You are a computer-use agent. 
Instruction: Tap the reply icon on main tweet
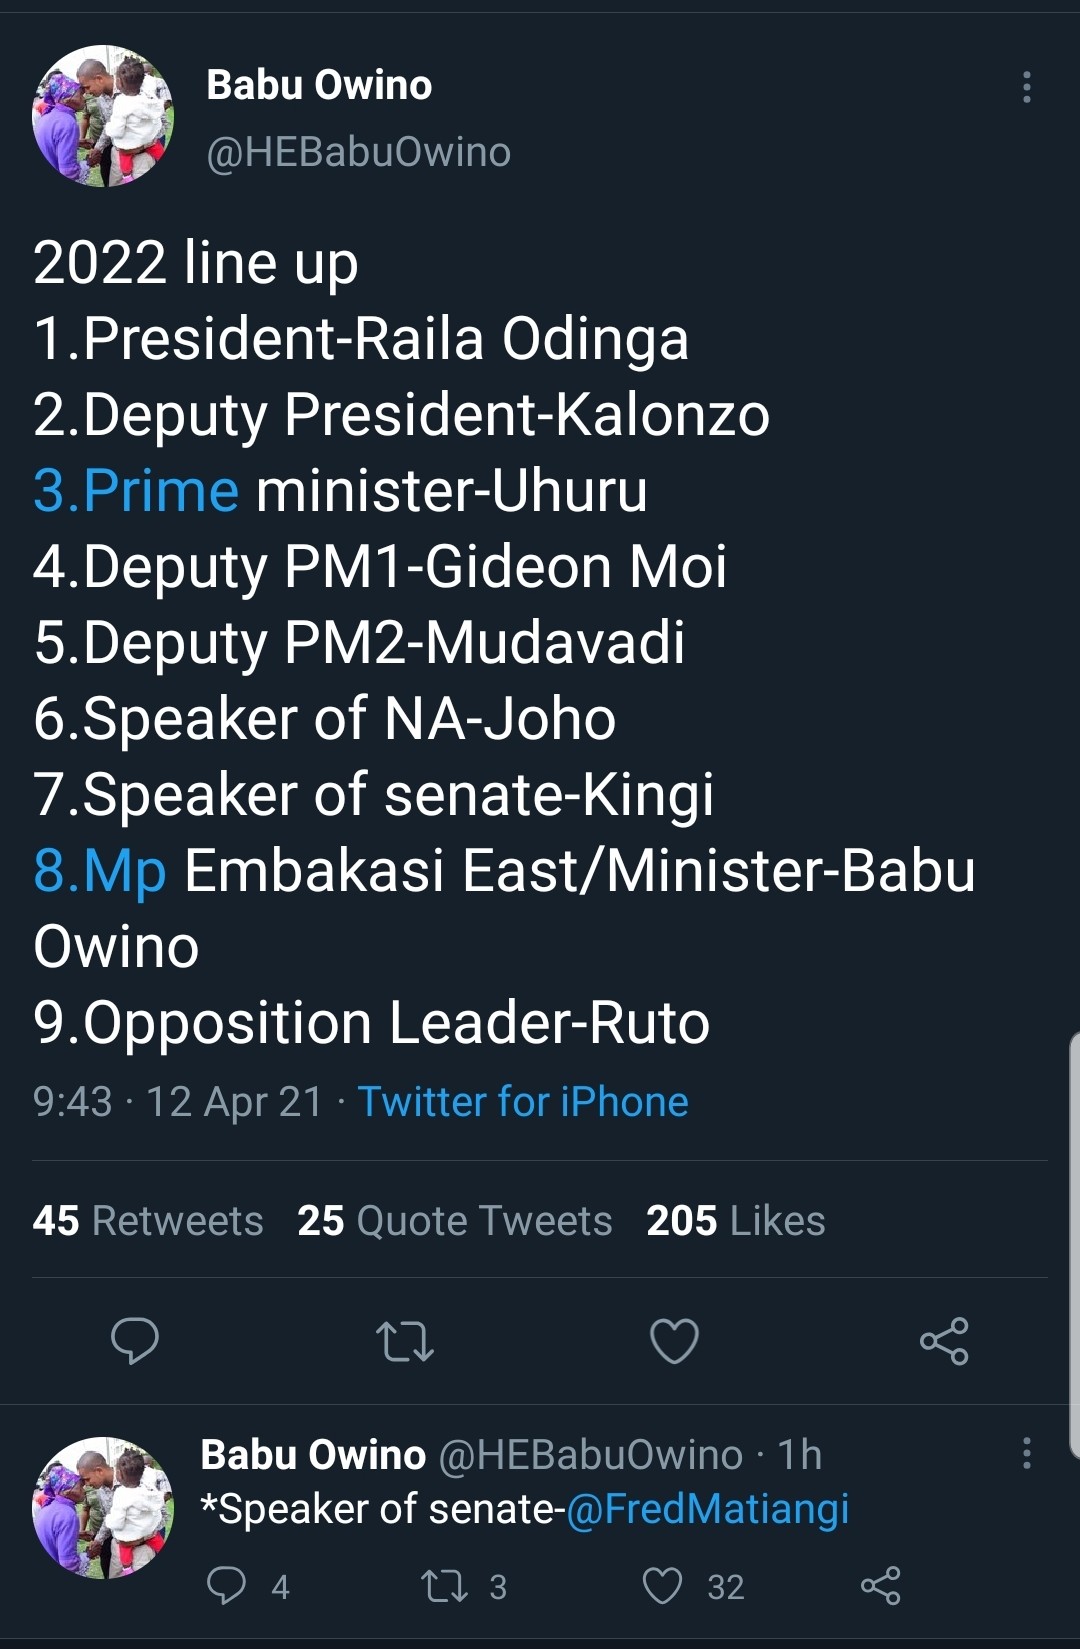click(x=135, y=1341)
